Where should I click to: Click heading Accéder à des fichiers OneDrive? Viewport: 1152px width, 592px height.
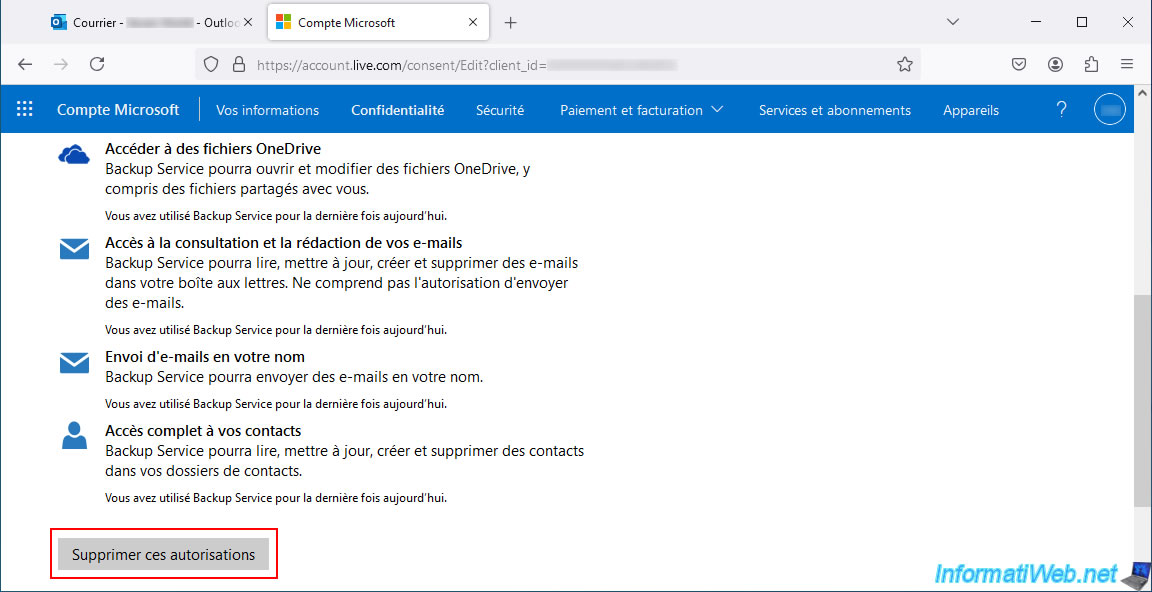point(213,148)
